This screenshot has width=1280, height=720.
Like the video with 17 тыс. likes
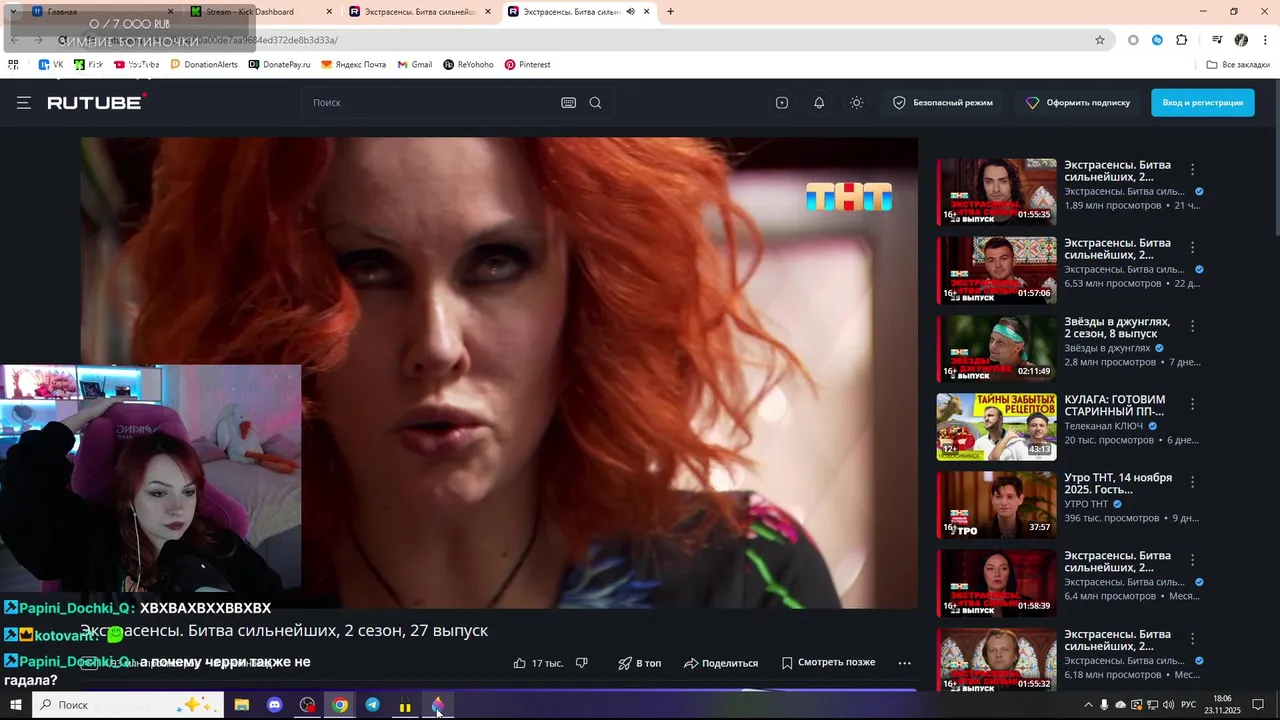tap(538, 663)
